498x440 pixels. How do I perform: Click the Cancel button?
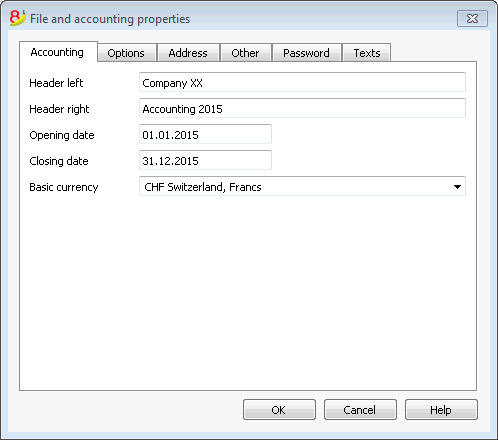point(360,410)
